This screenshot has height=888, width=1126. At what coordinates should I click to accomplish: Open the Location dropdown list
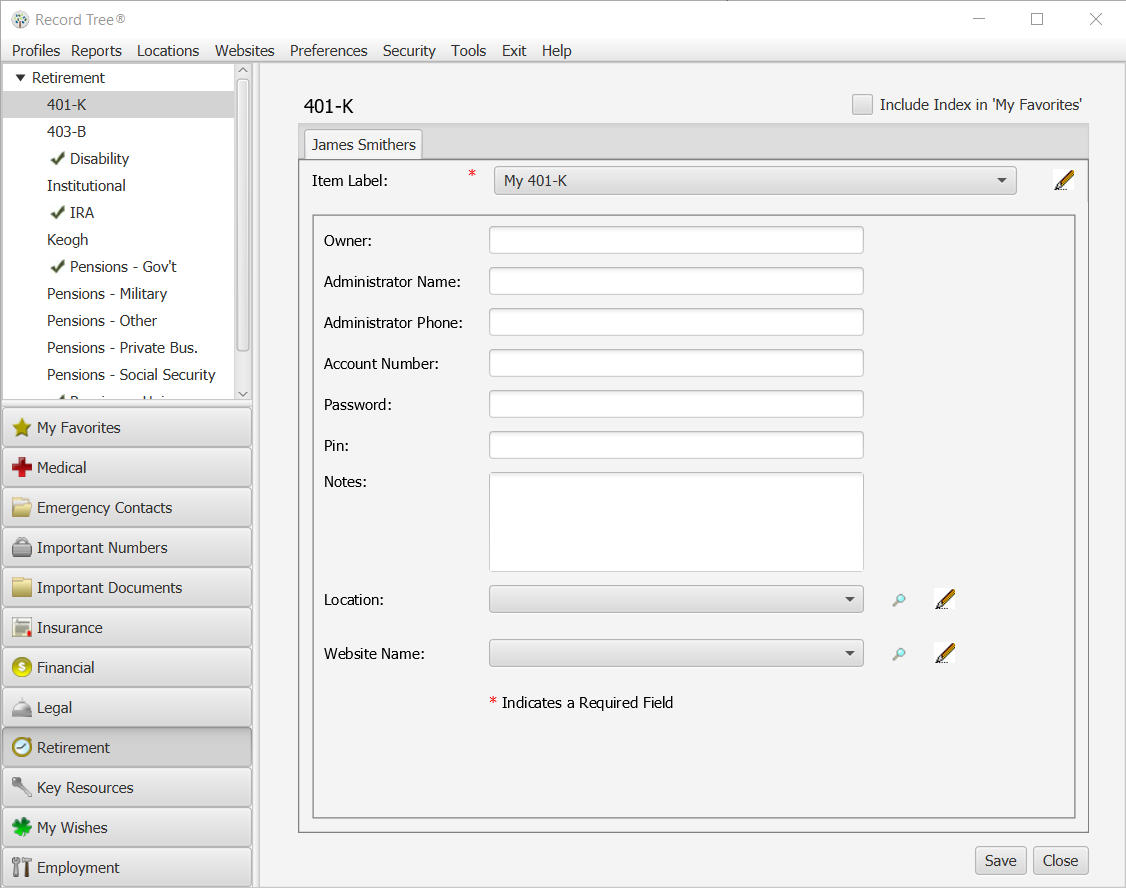[x=850, y=598]
